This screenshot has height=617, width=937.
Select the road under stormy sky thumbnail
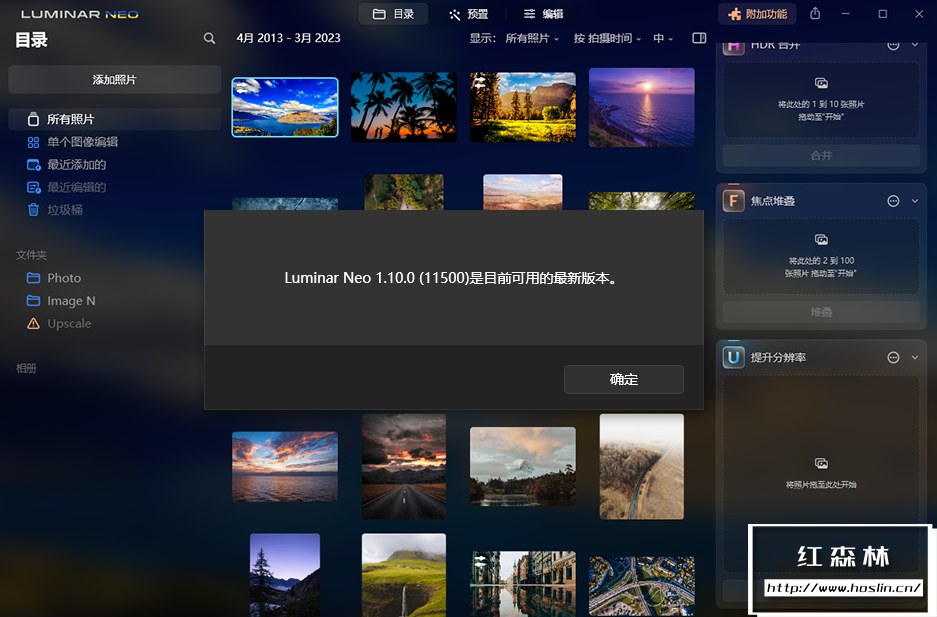404,466
